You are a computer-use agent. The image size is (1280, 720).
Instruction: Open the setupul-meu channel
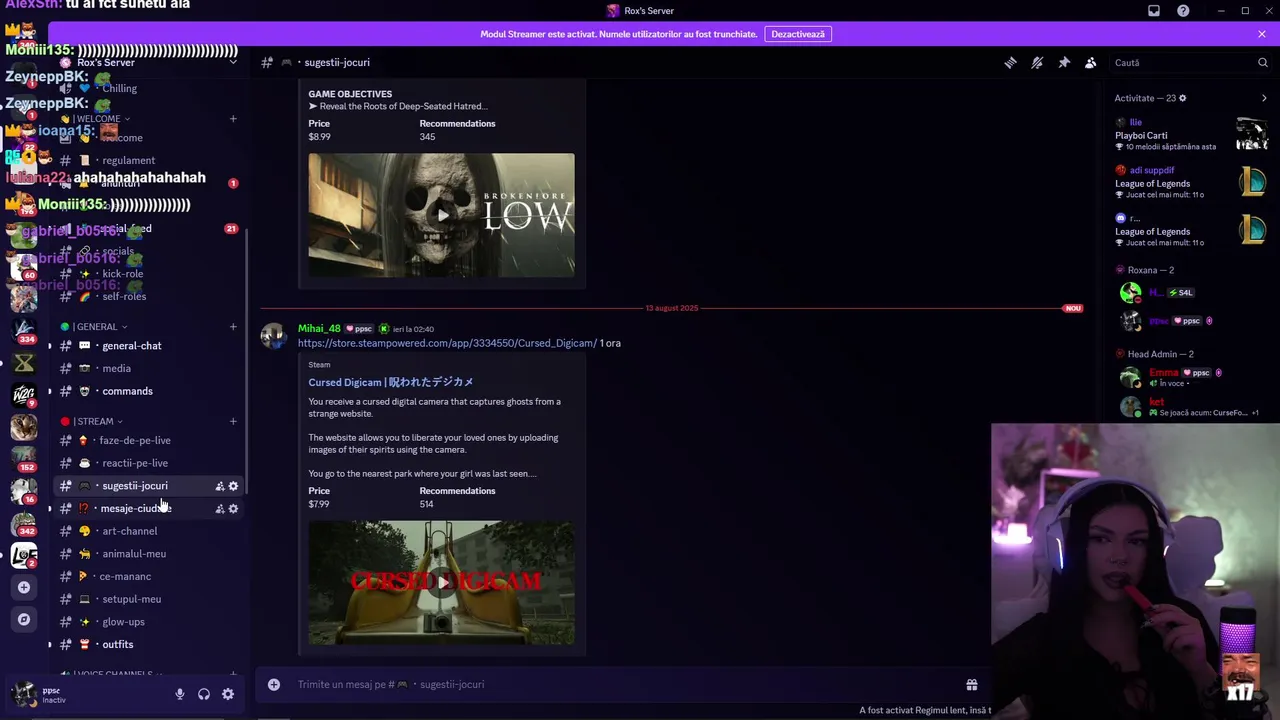[x=148, y=600]
